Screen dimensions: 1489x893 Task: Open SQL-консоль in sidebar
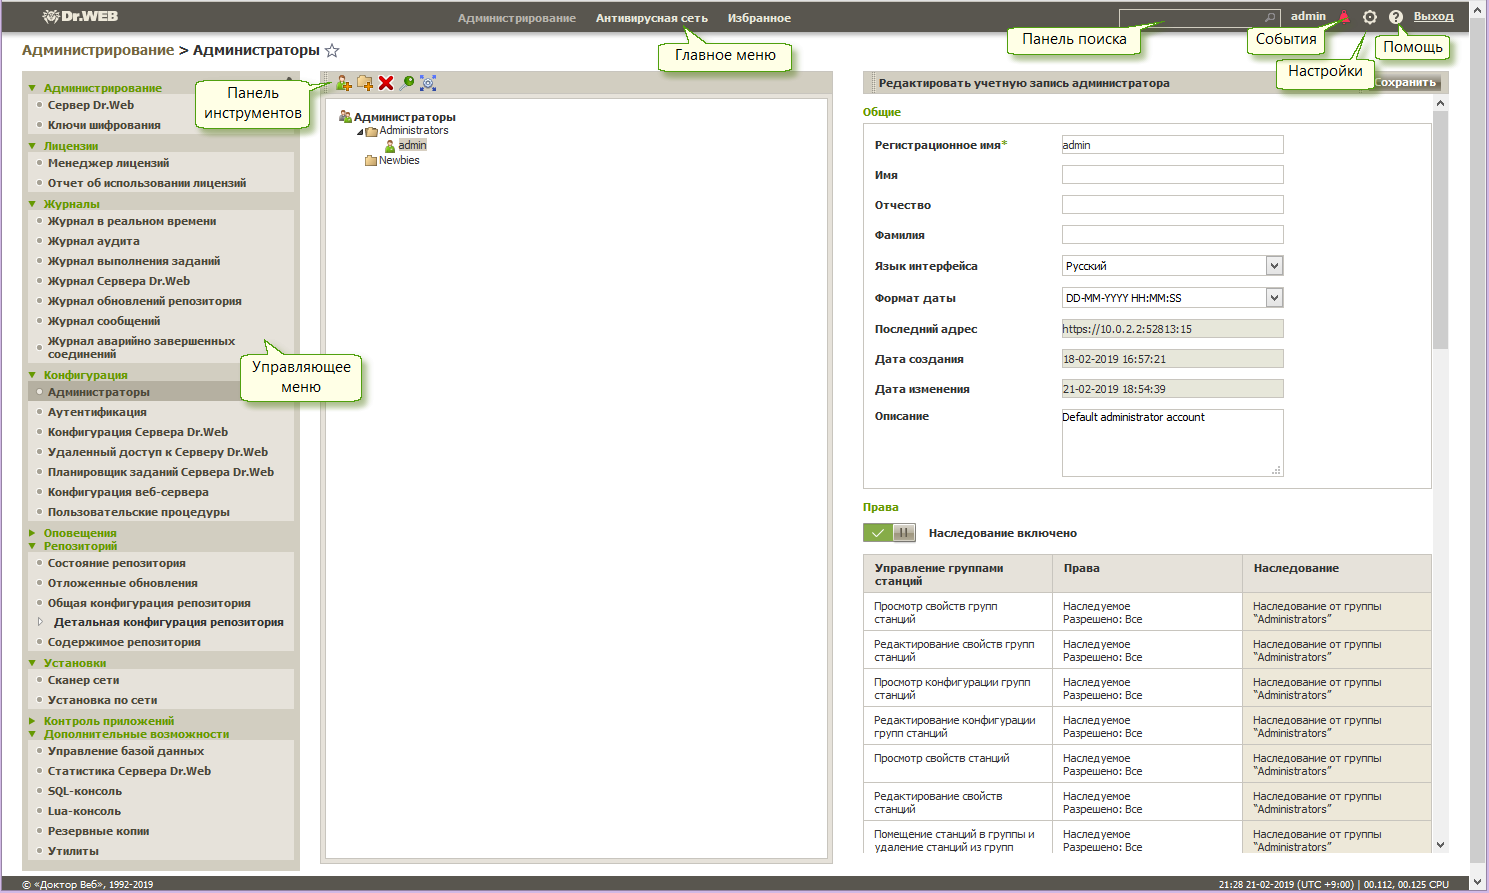click(85, 791)
